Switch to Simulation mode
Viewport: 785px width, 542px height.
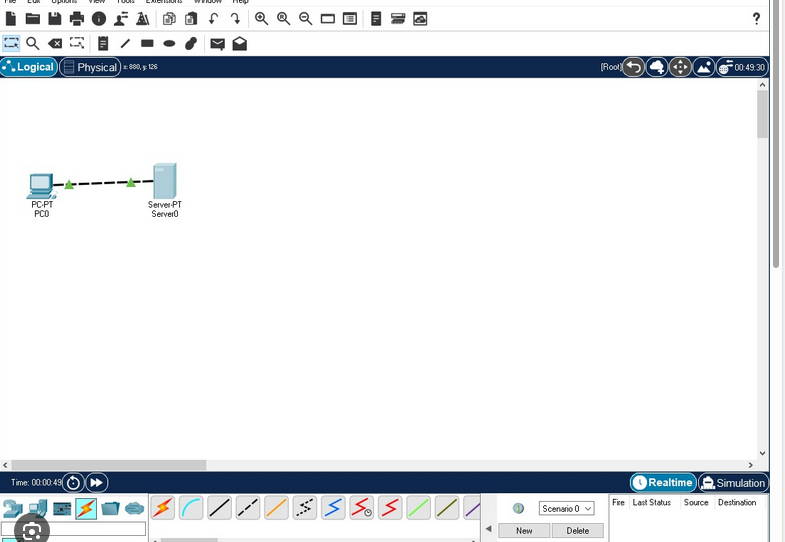(x=733, y=483)
